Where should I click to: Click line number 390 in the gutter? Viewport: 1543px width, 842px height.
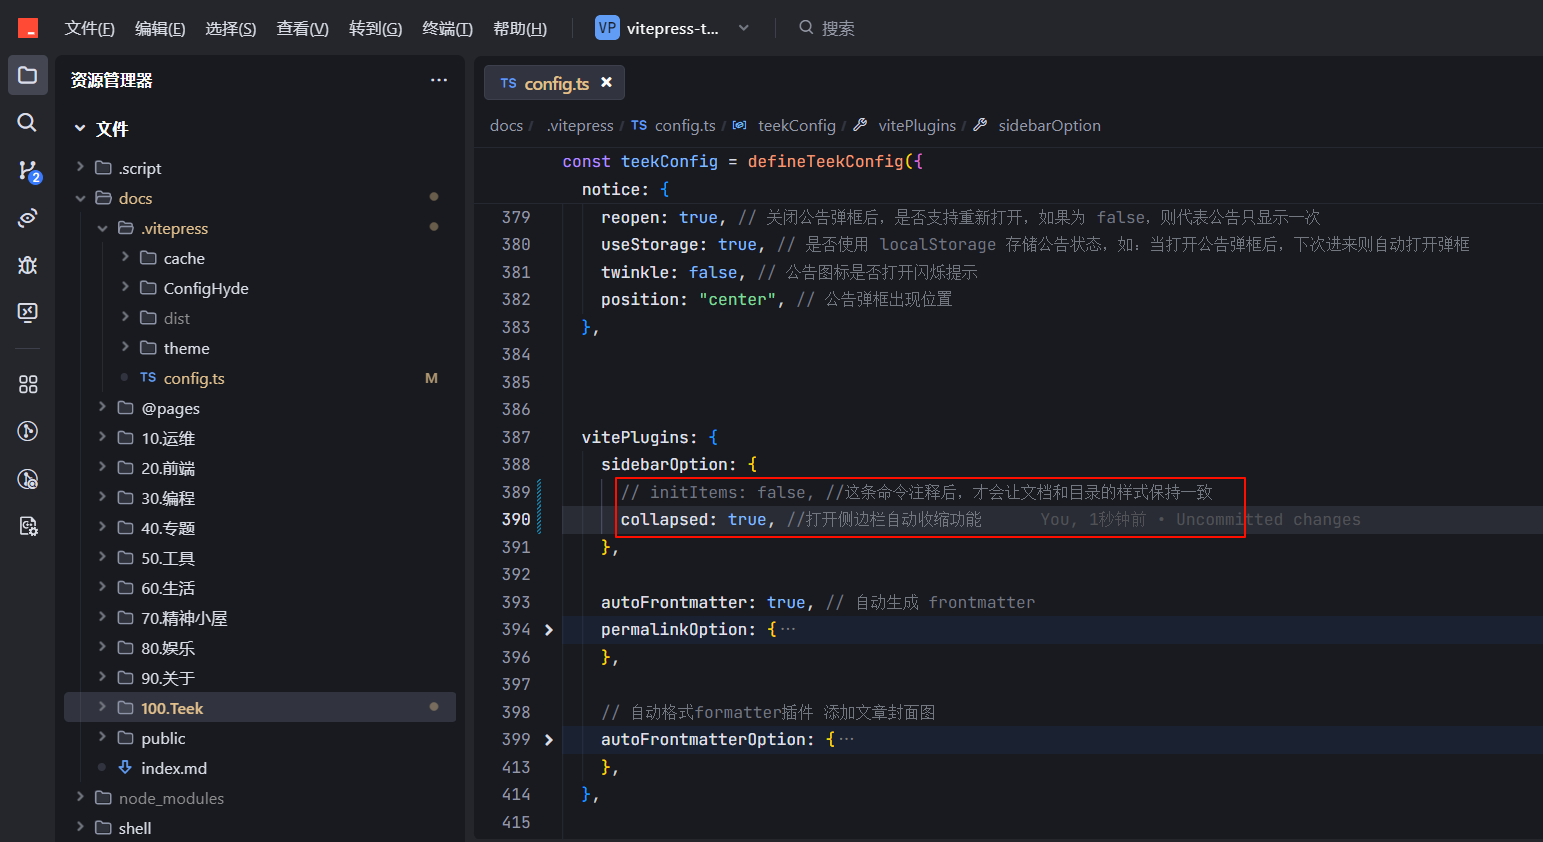pos(516,520)
